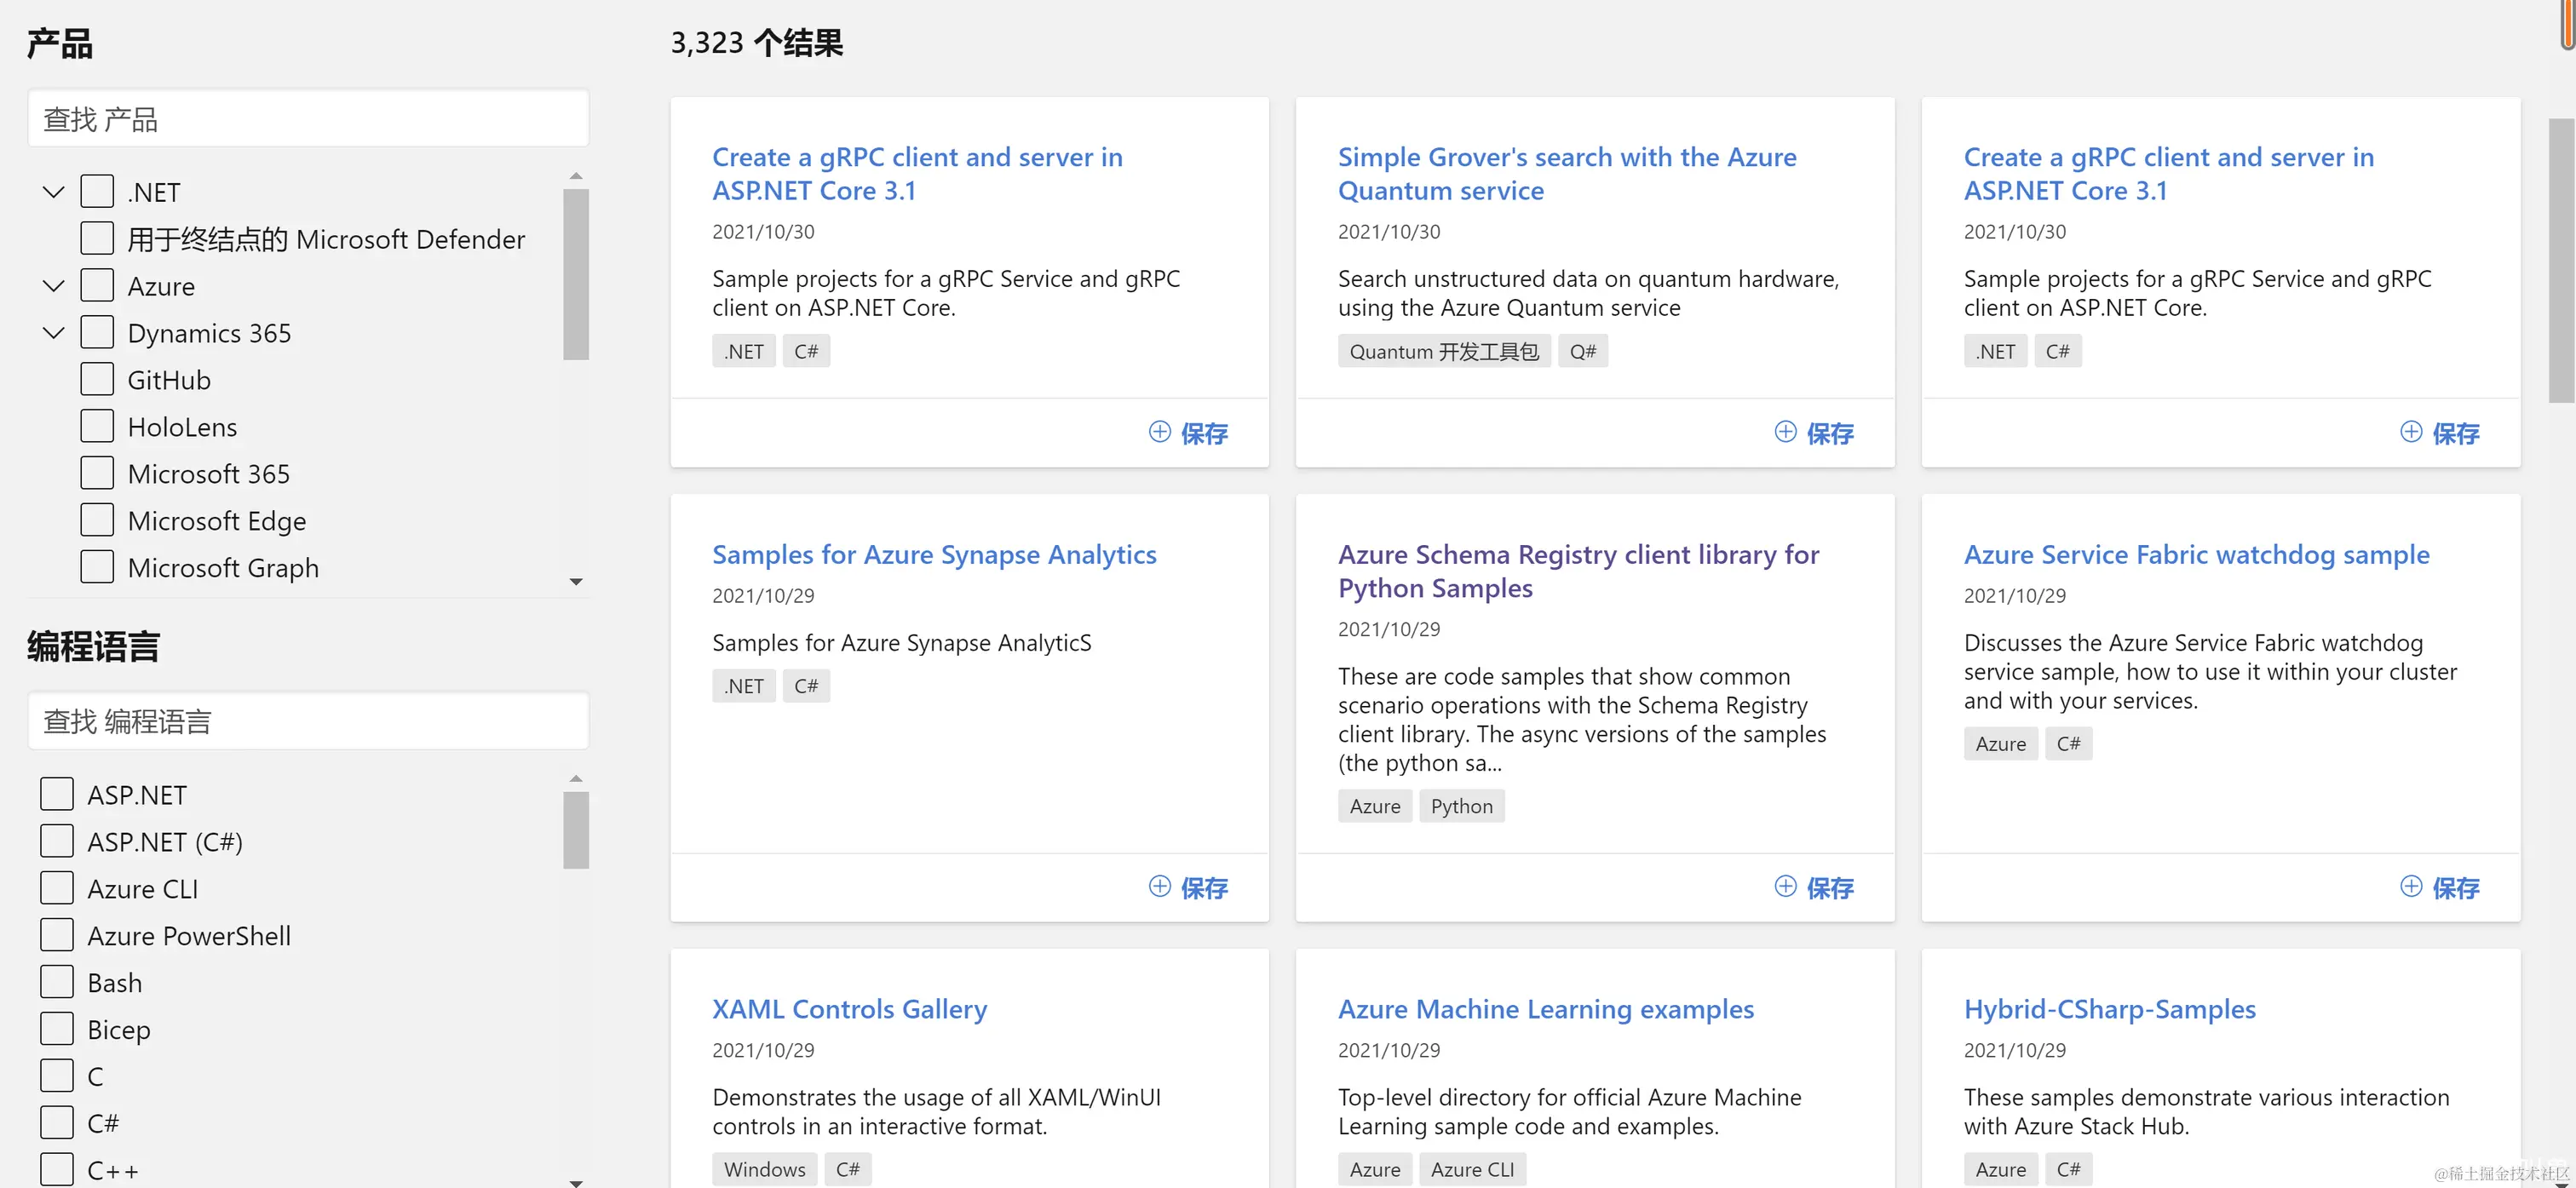2576x1188 pixels.
Task: Open Azure Machine Learning examples link
Action: [1545, 1009]
